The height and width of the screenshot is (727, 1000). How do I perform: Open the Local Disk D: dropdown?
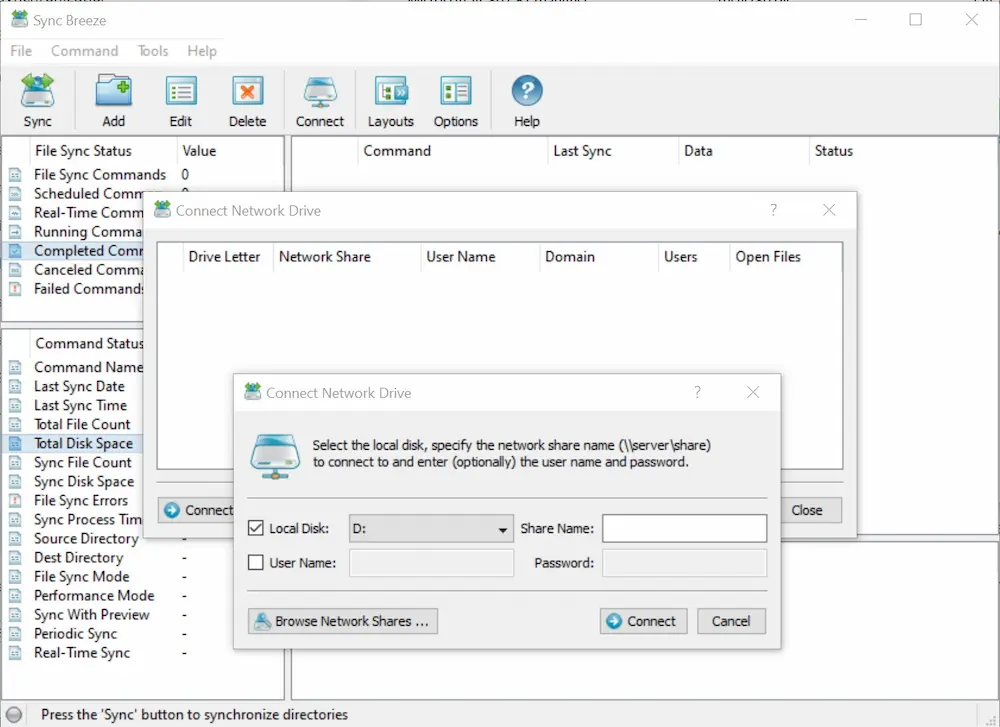[431, 529]
